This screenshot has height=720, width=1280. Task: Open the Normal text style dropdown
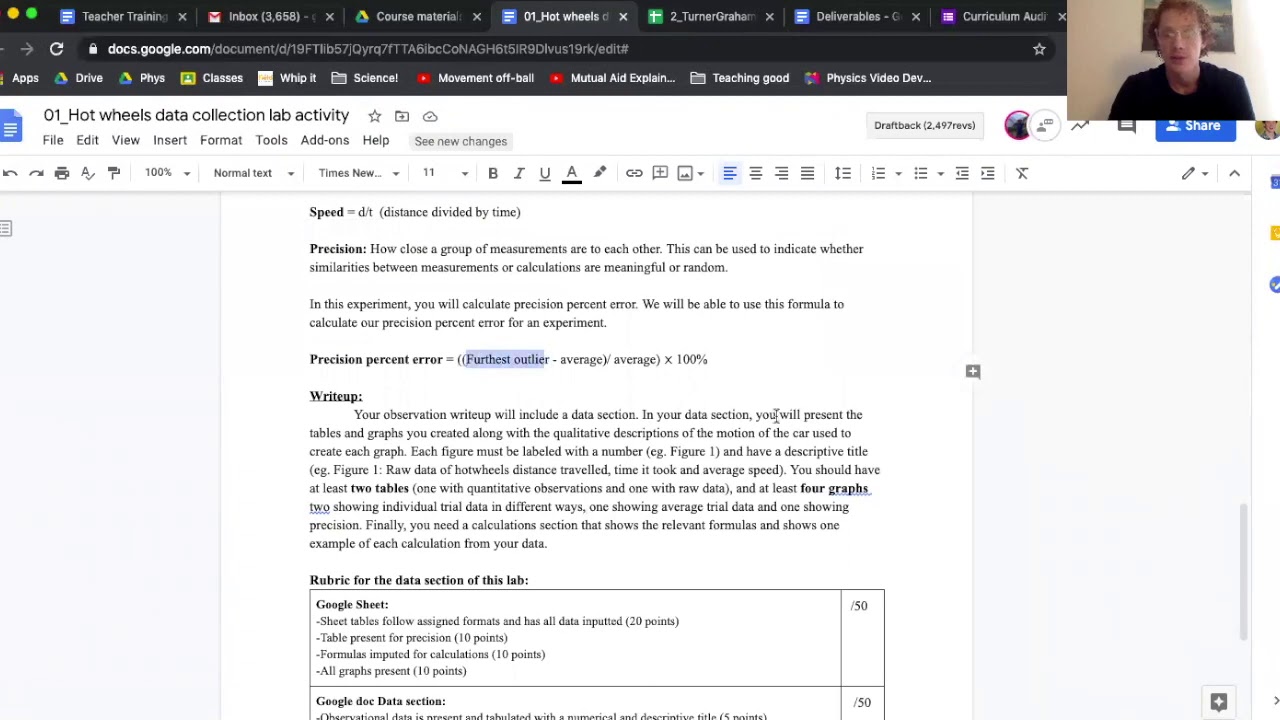[254, 173]
